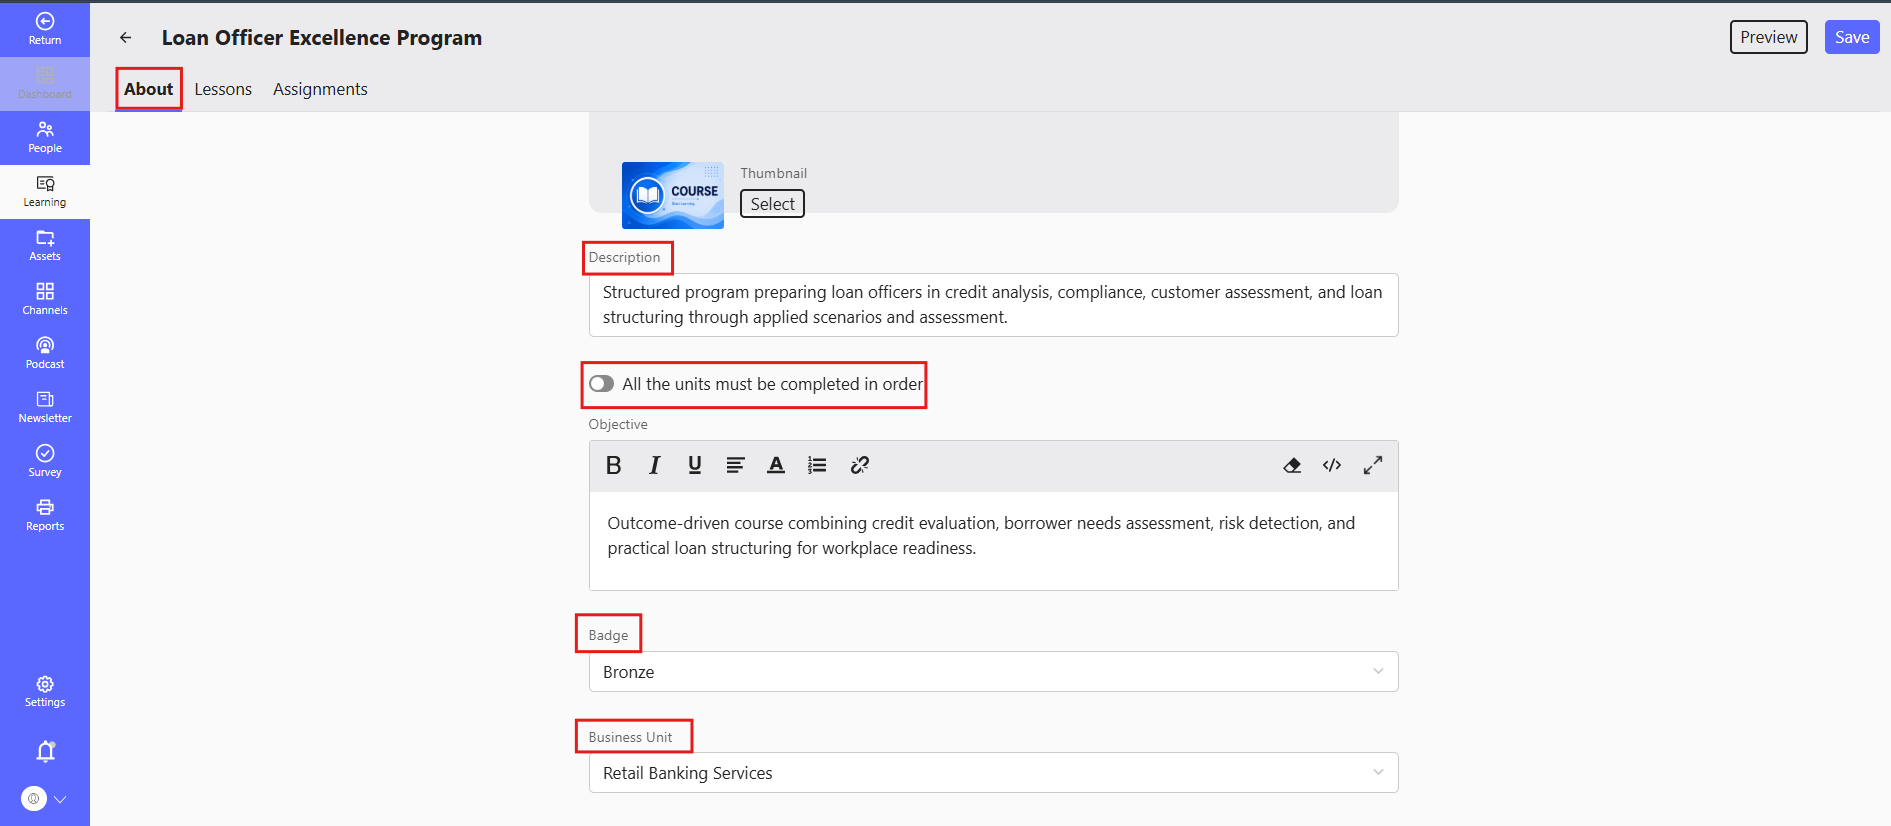
Task: Click the course thumbnail image
Action: 673,195
